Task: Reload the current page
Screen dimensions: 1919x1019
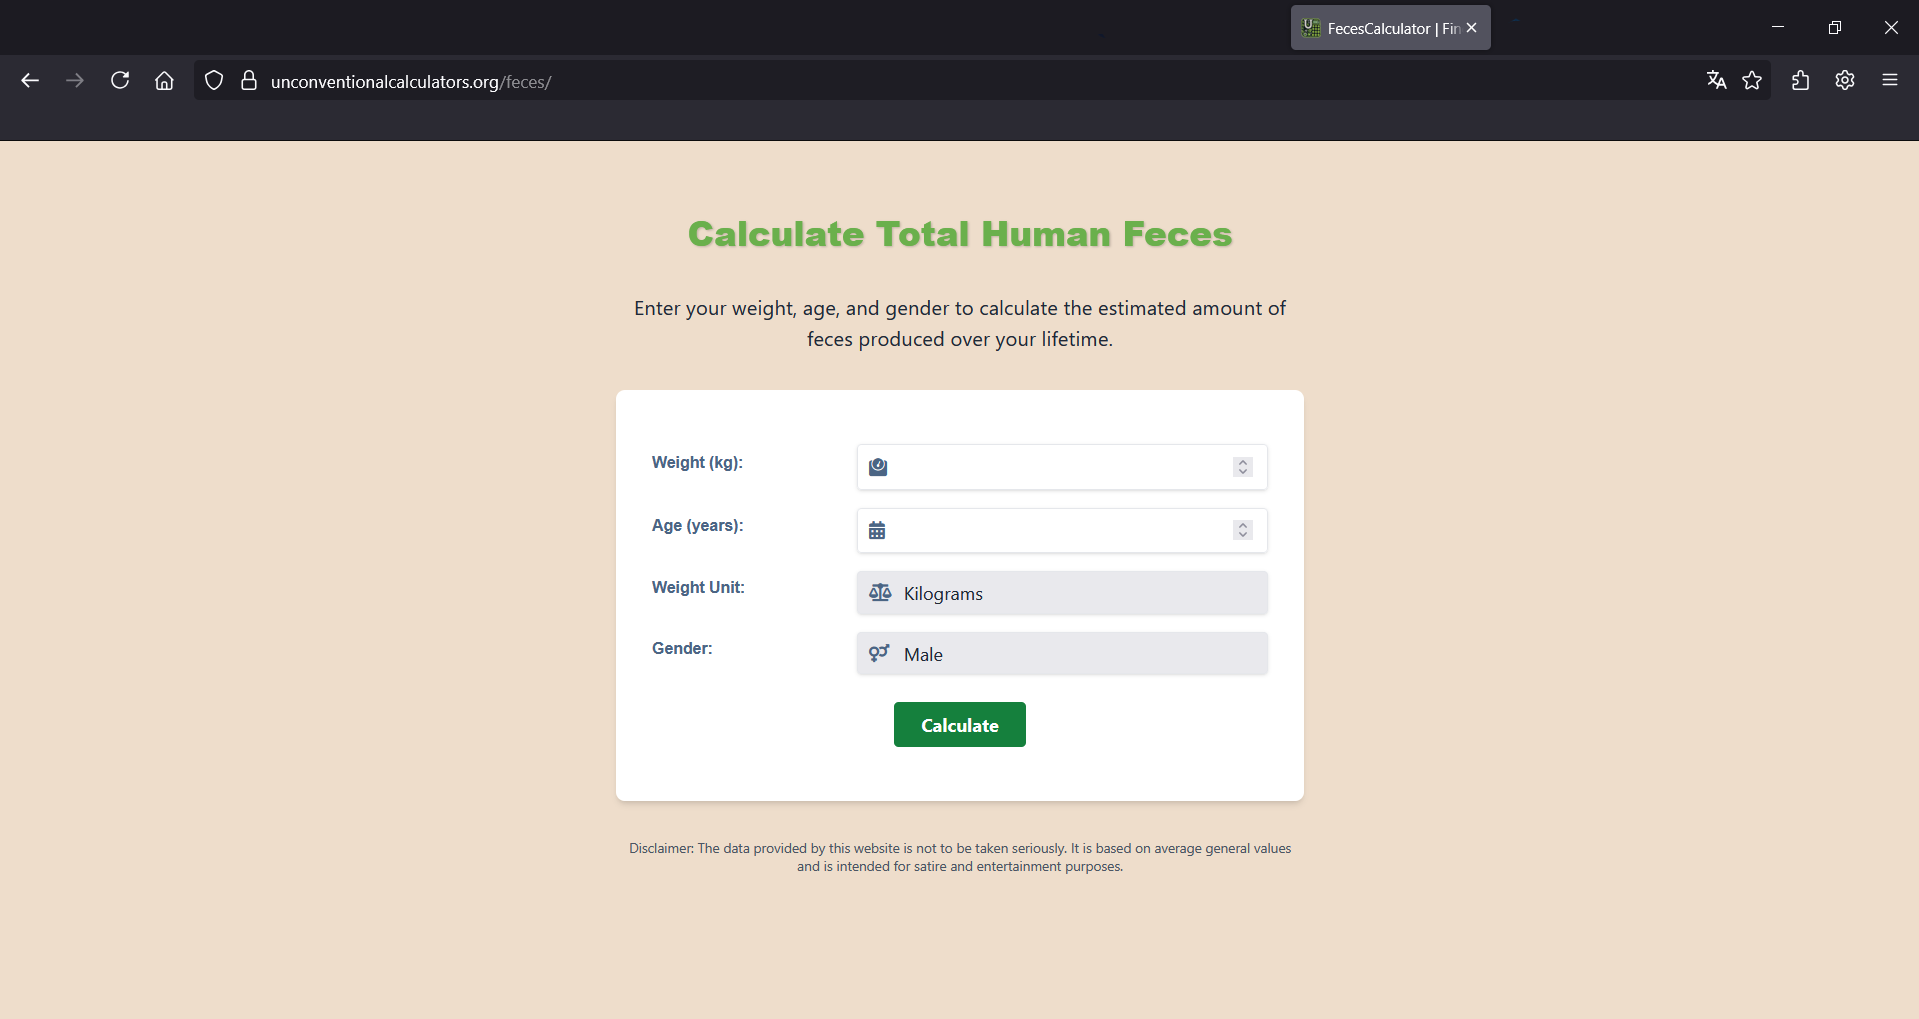Action: pos(120,81)
